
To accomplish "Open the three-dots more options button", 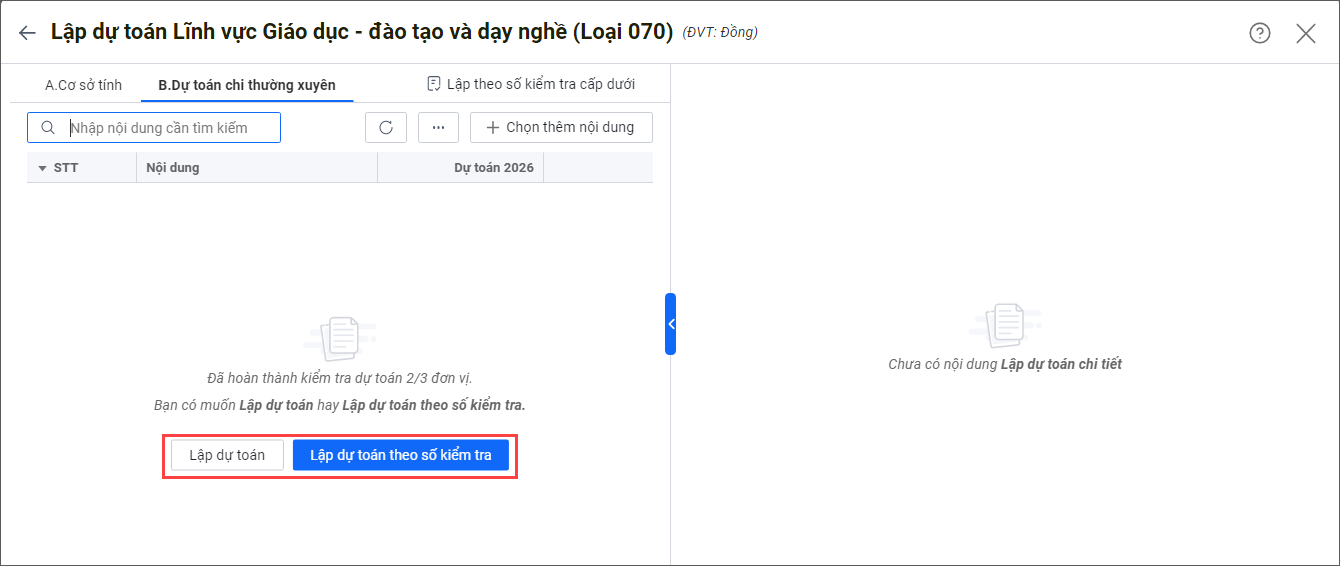I will tap(438, 128).
